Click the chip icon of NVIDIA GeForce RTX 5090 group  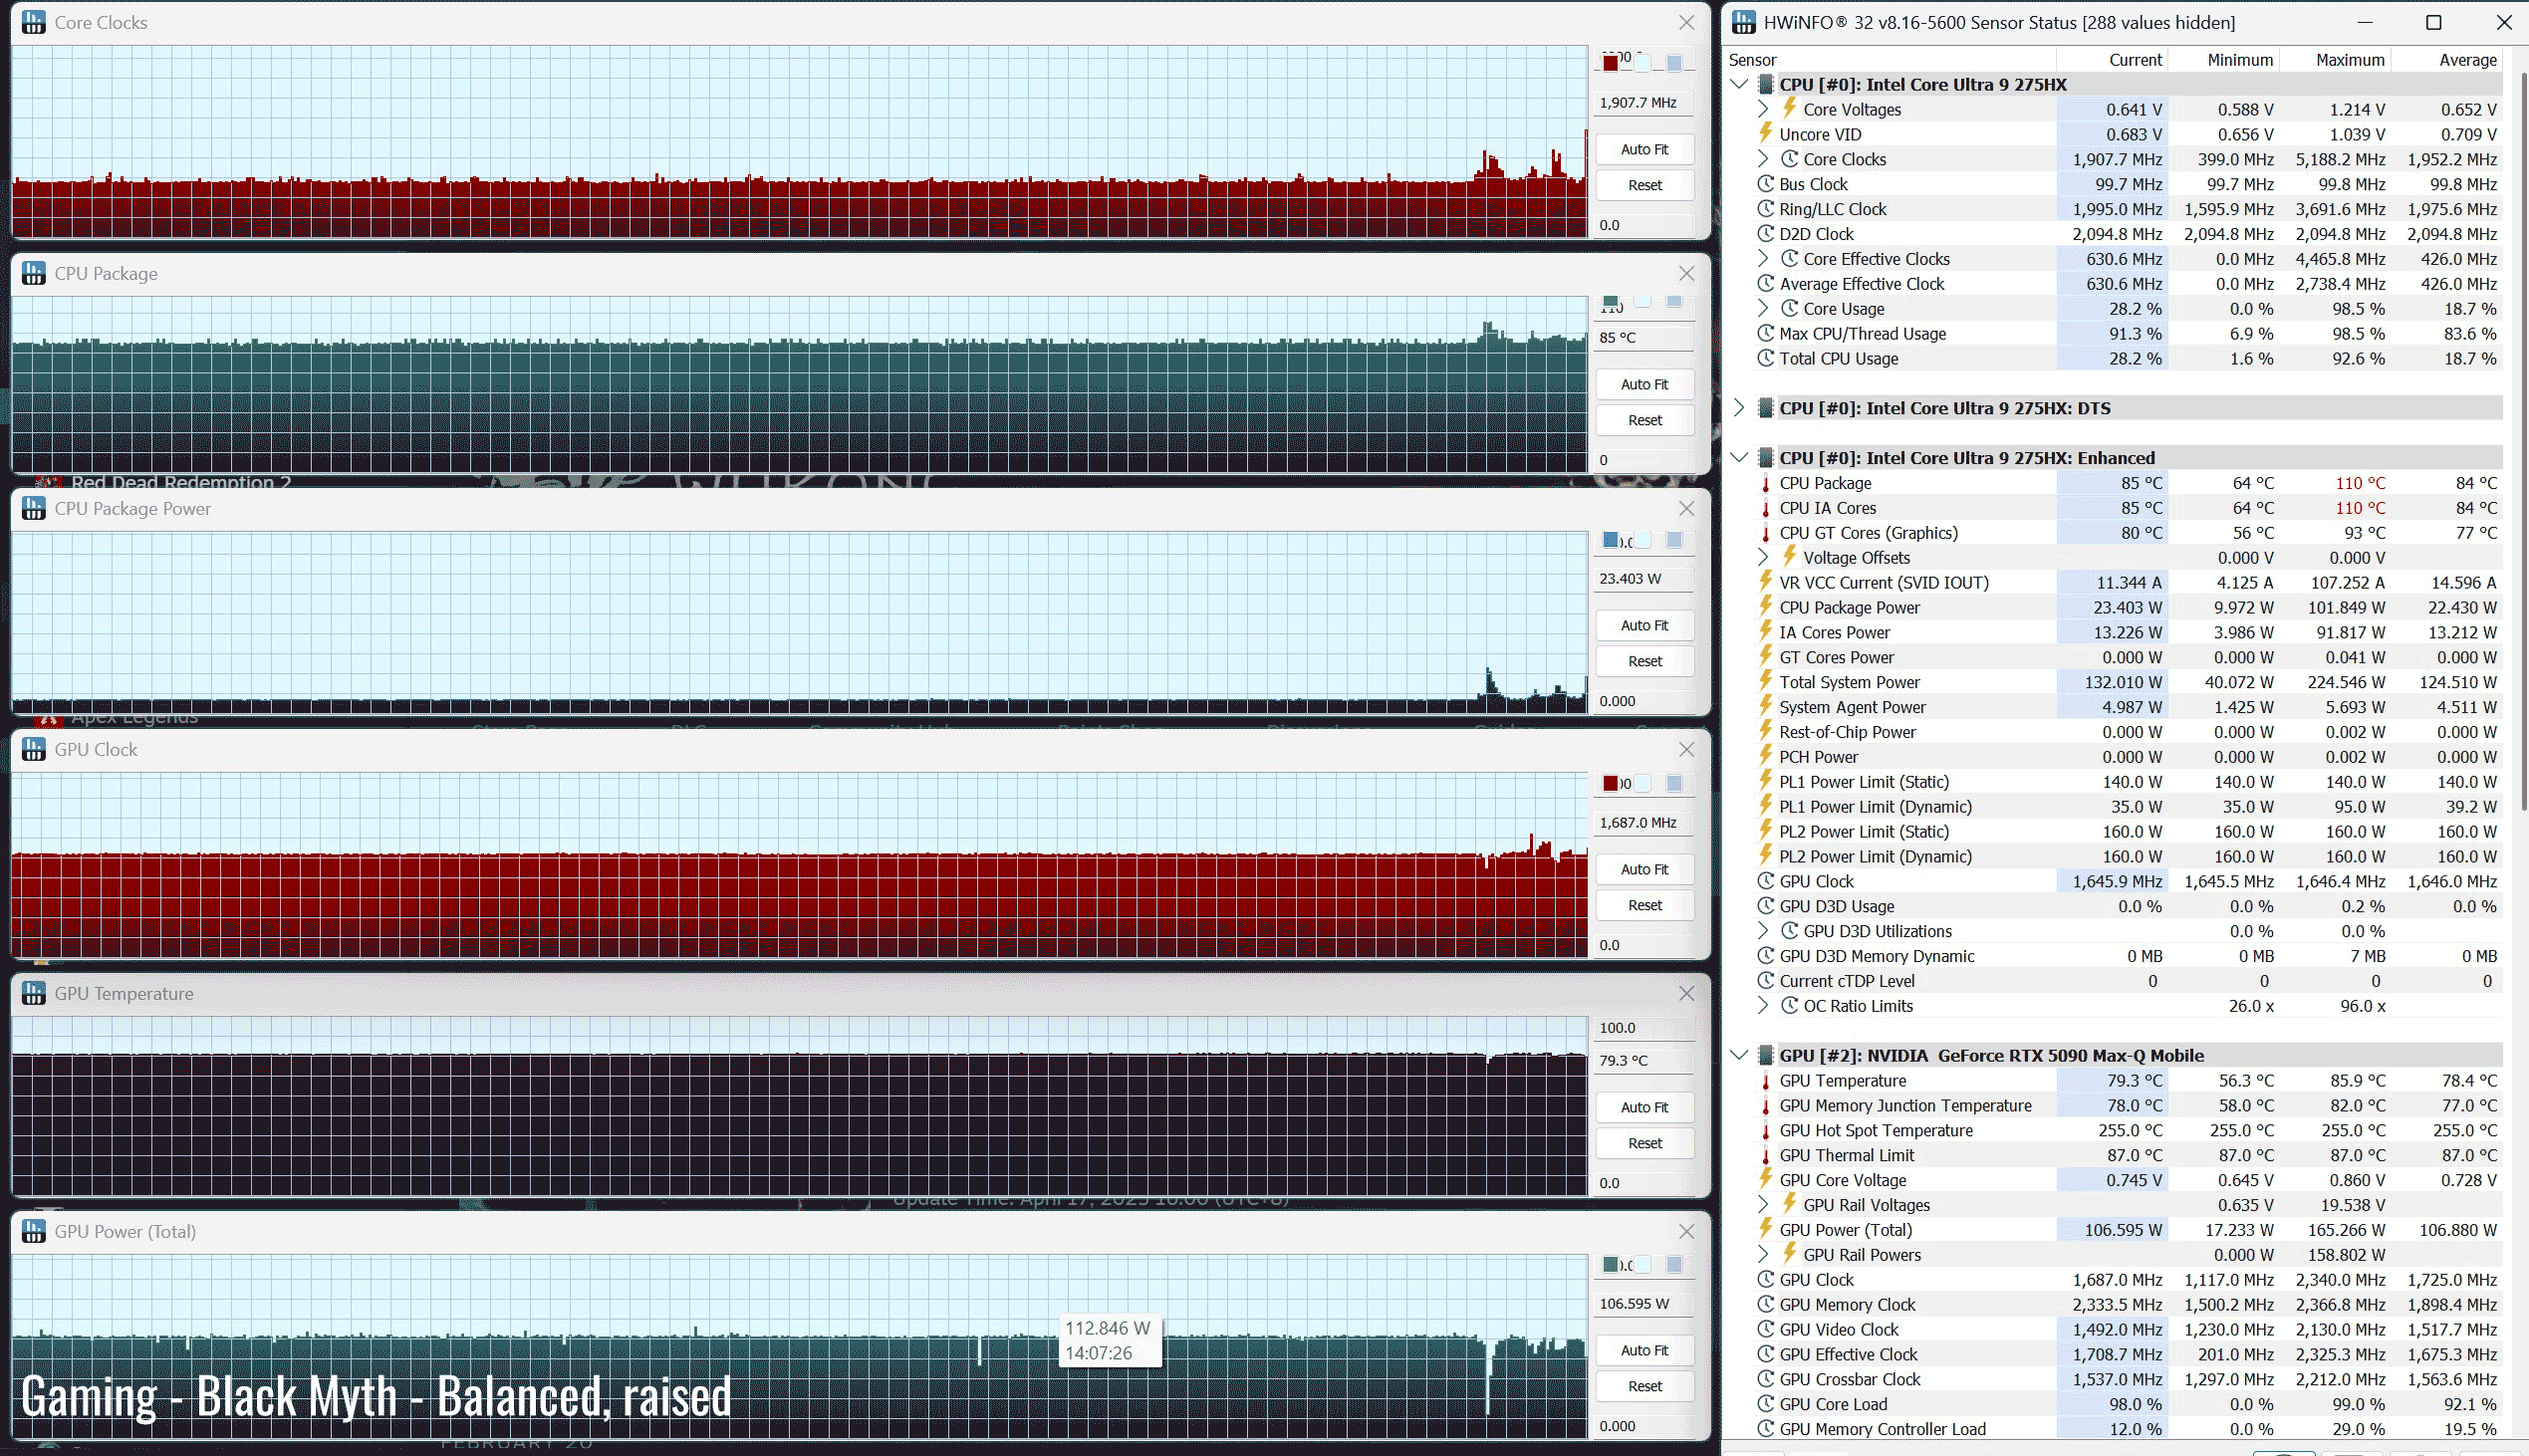tap(1766, 1056)
